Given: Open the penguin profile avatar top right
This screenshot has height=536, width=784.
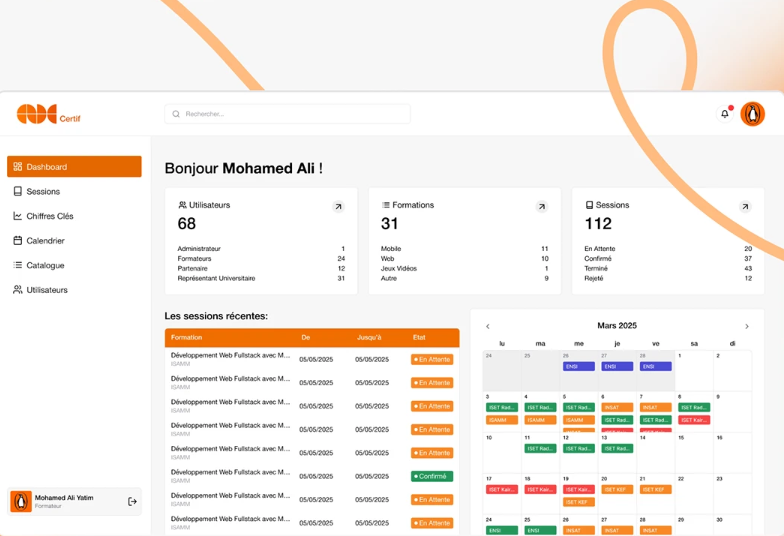Looking at the screenshot, I should [752, 114].
